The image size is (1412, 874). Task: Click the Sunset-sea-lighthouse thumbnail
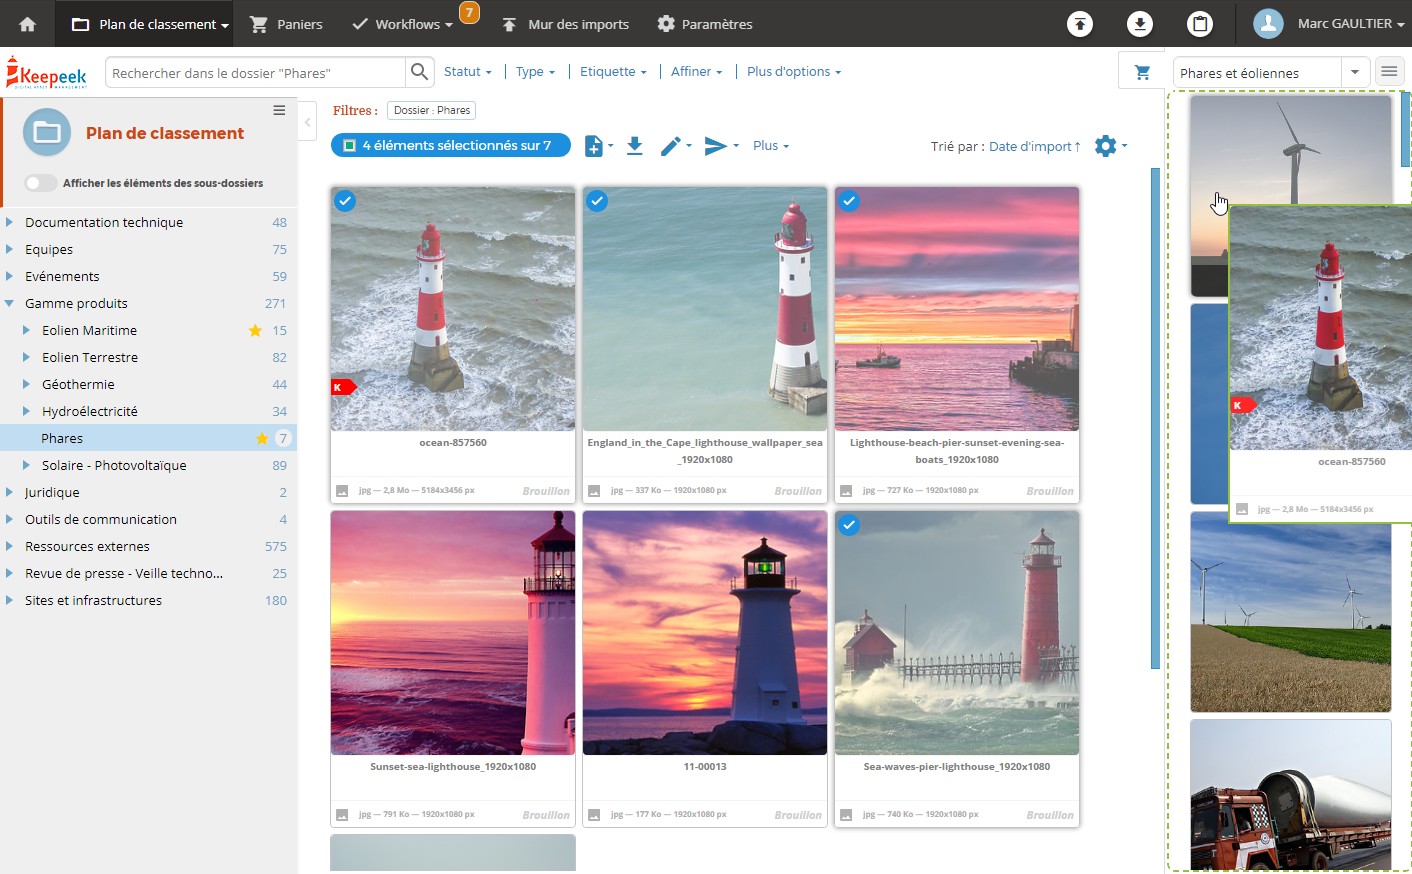click(453, 633)
